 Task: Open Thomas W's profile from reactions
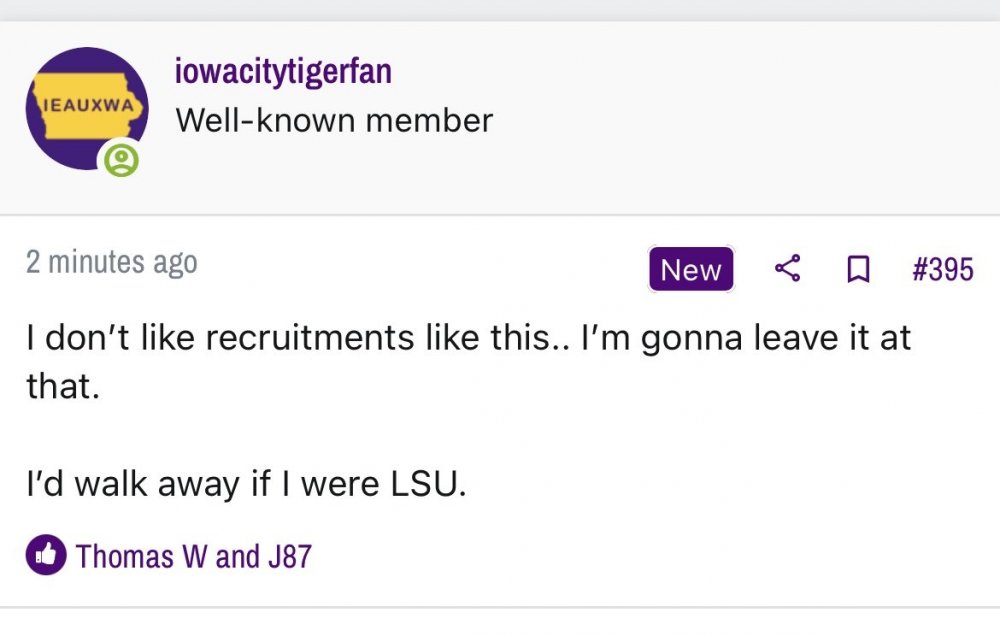(x=142, y=556)
